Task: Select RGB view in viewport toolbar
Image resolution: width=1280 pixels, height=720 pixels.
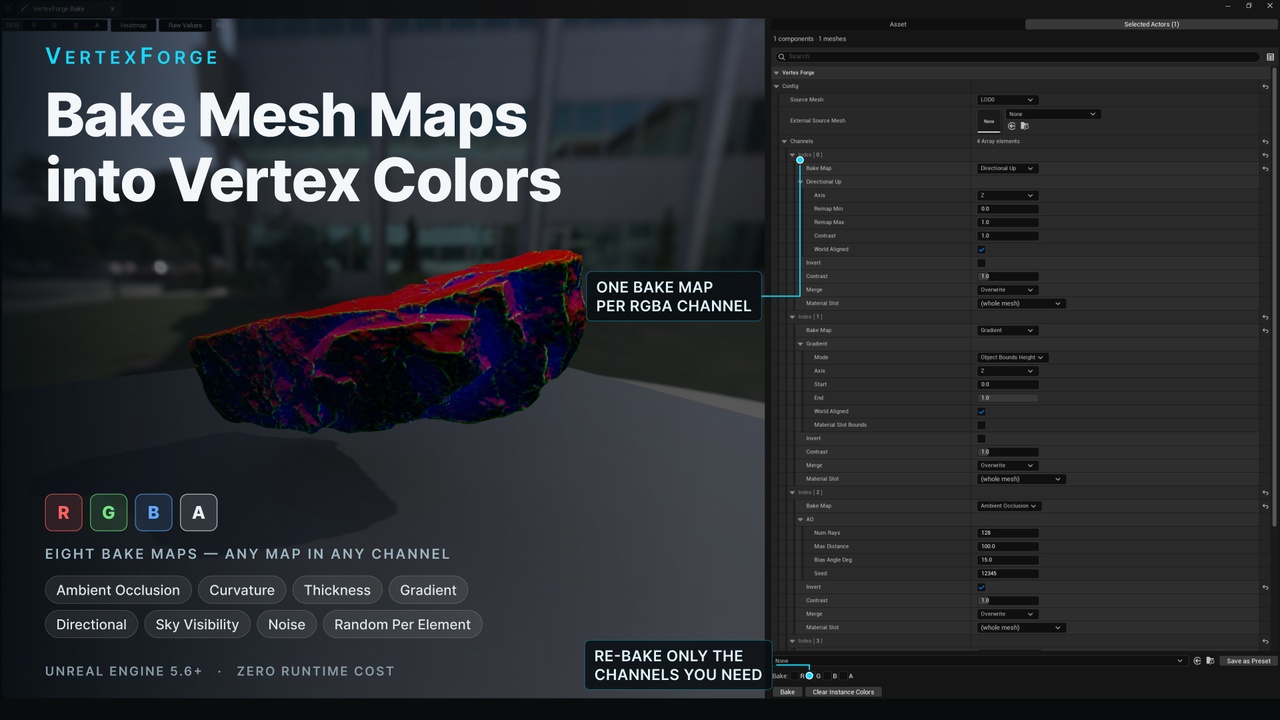Action: click(13, 25)
